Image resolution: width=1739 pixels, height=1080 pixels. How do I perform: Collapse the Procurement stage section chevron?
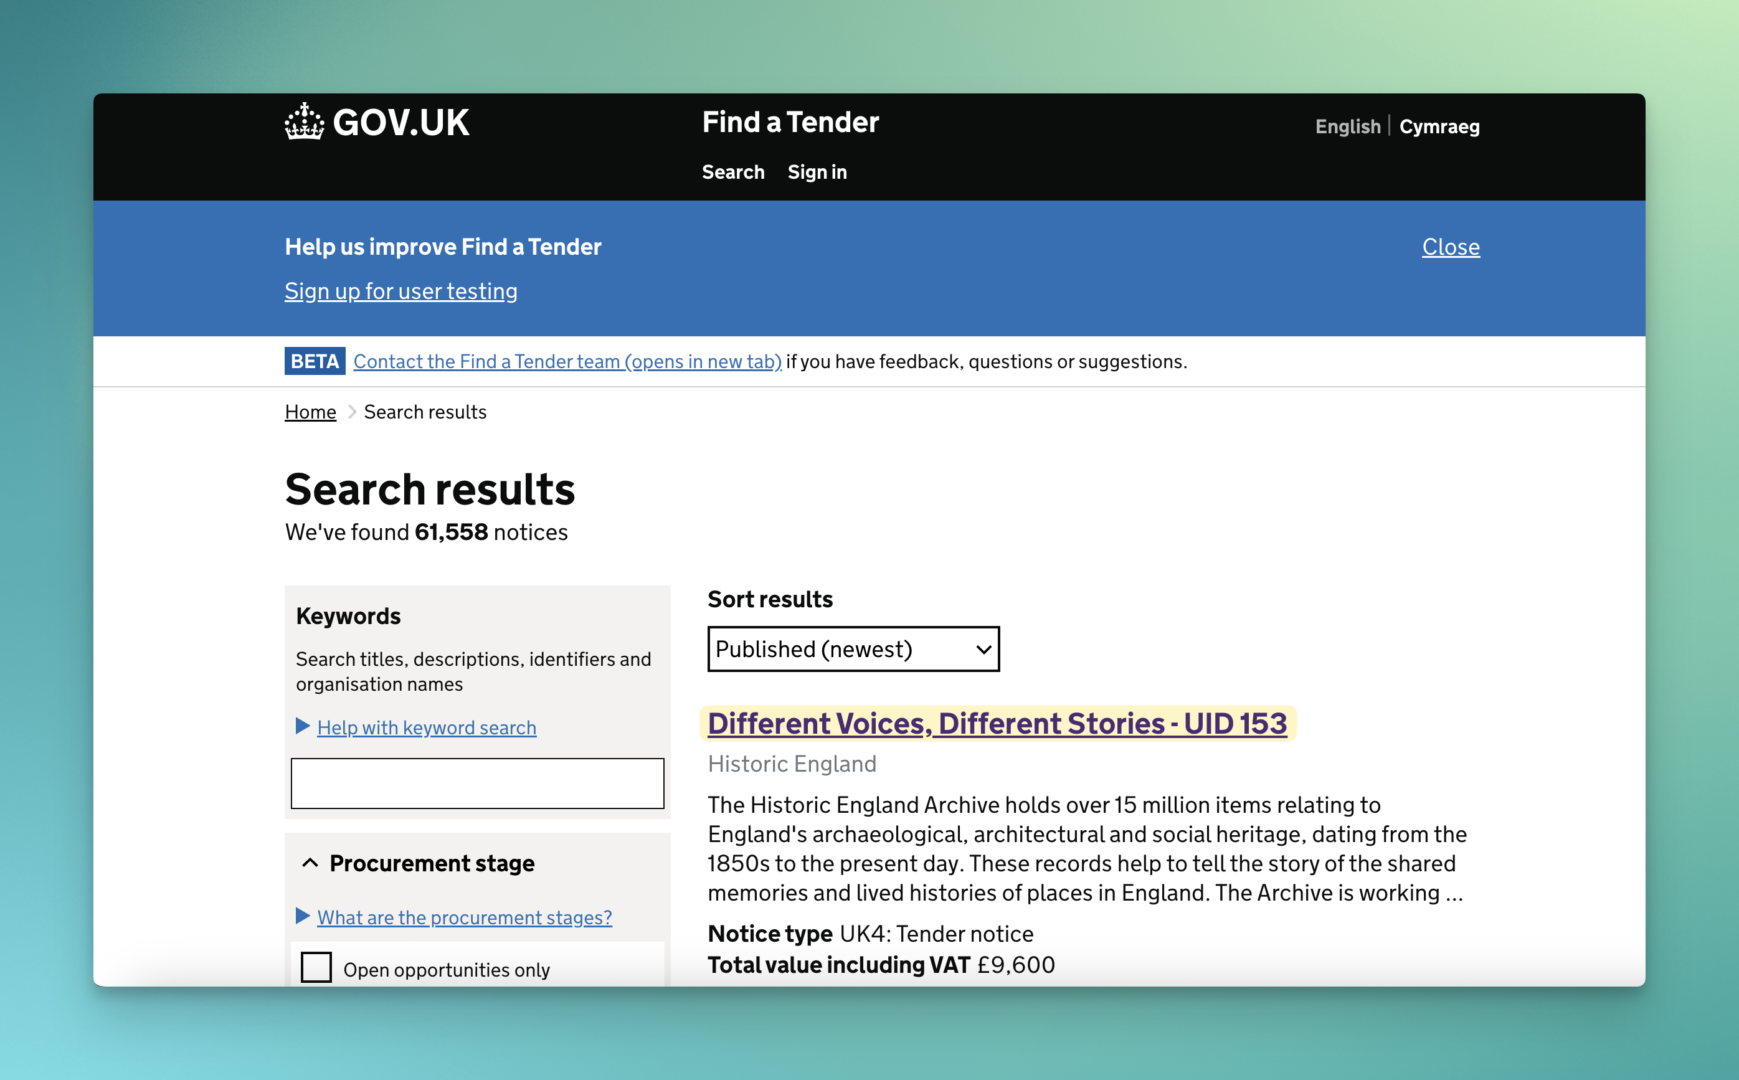(x=310, y=863)
